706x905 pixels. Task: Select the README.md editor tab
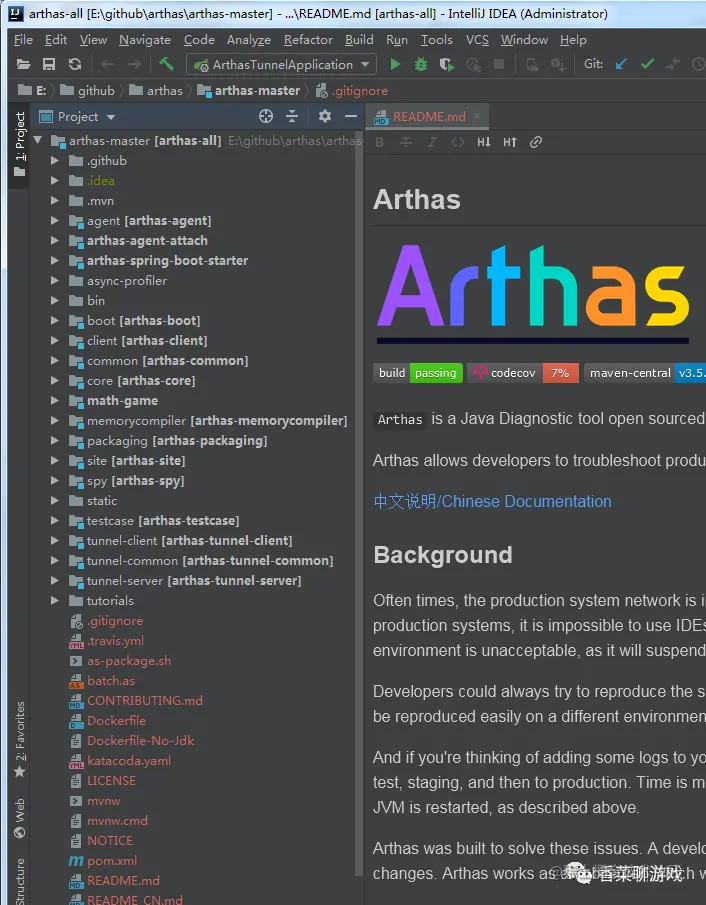point(429,117)
